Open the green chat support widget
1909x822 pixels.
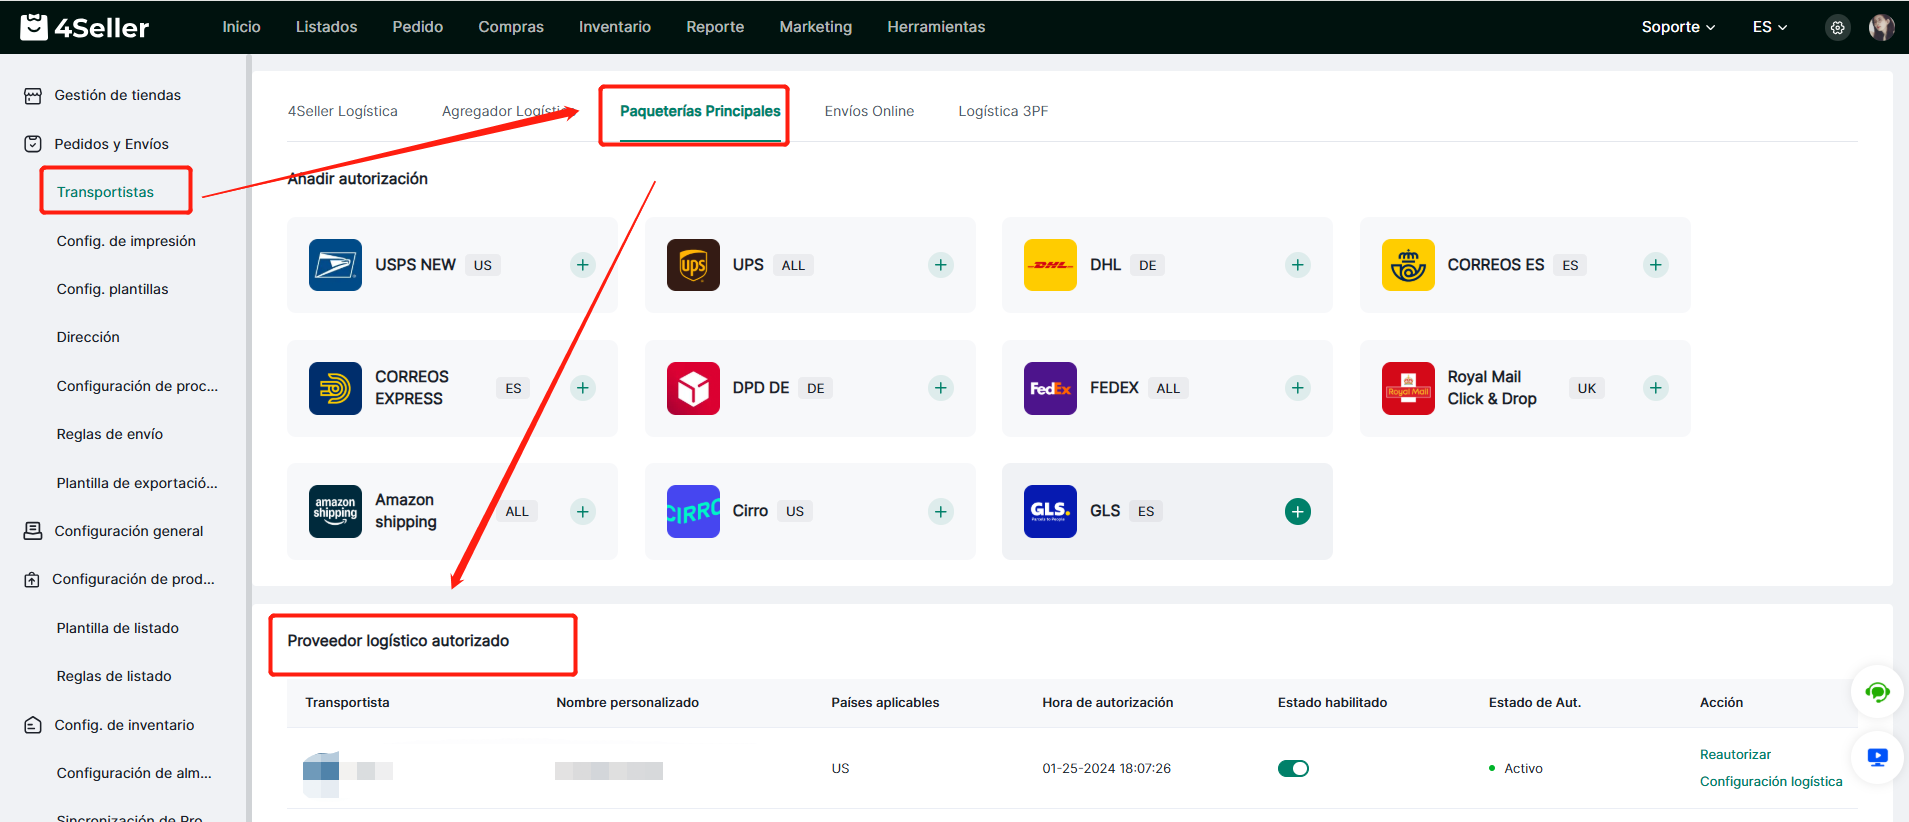[1877, 691]
